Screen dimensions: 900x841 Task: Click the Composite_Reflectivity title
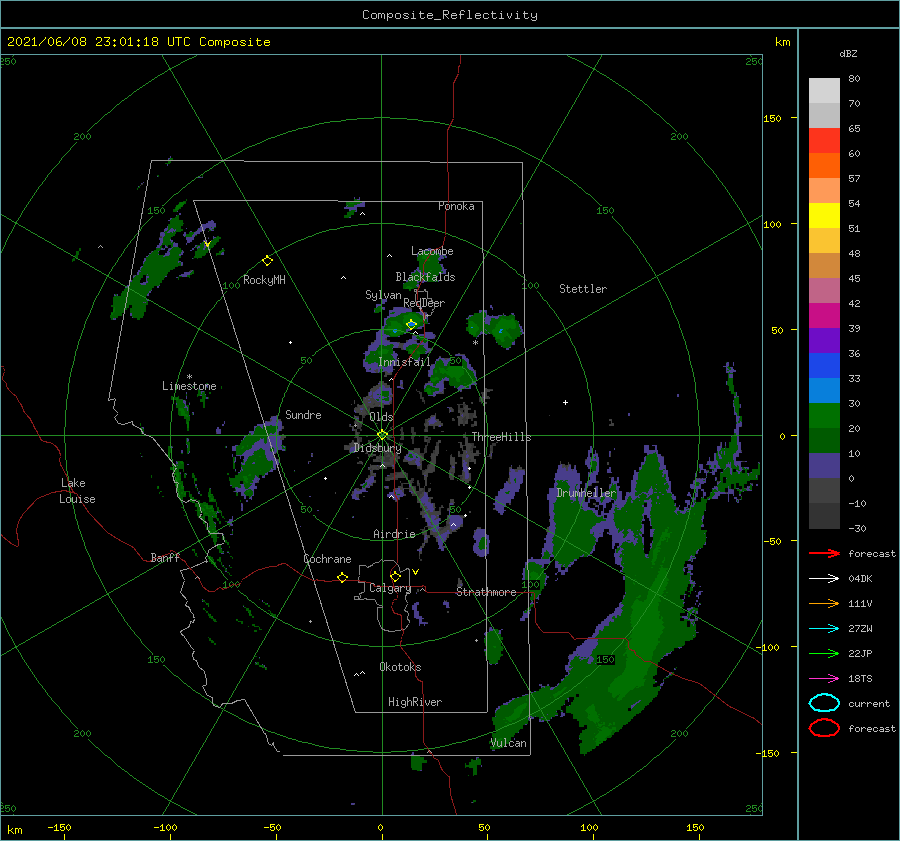(449, 15)
